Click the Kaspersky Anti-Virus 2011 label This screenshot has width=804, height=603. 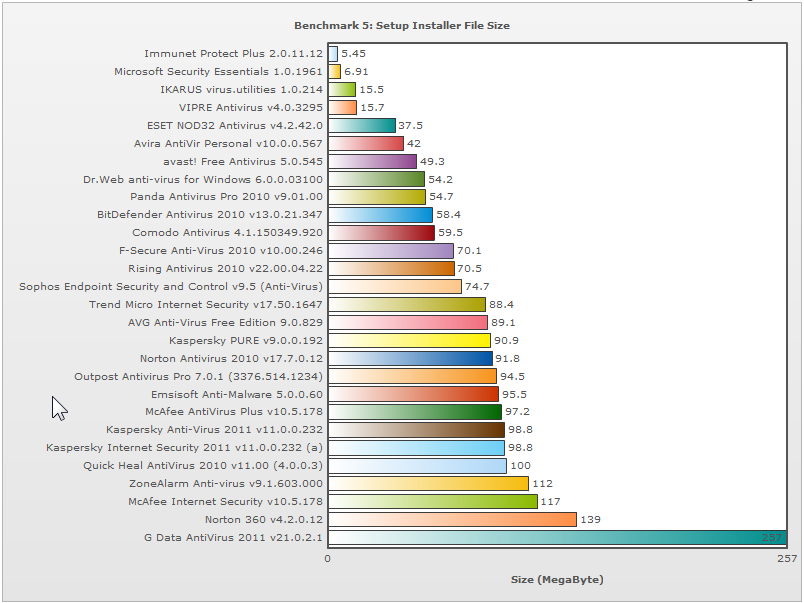pyautogui.click(x=214, y=429)
